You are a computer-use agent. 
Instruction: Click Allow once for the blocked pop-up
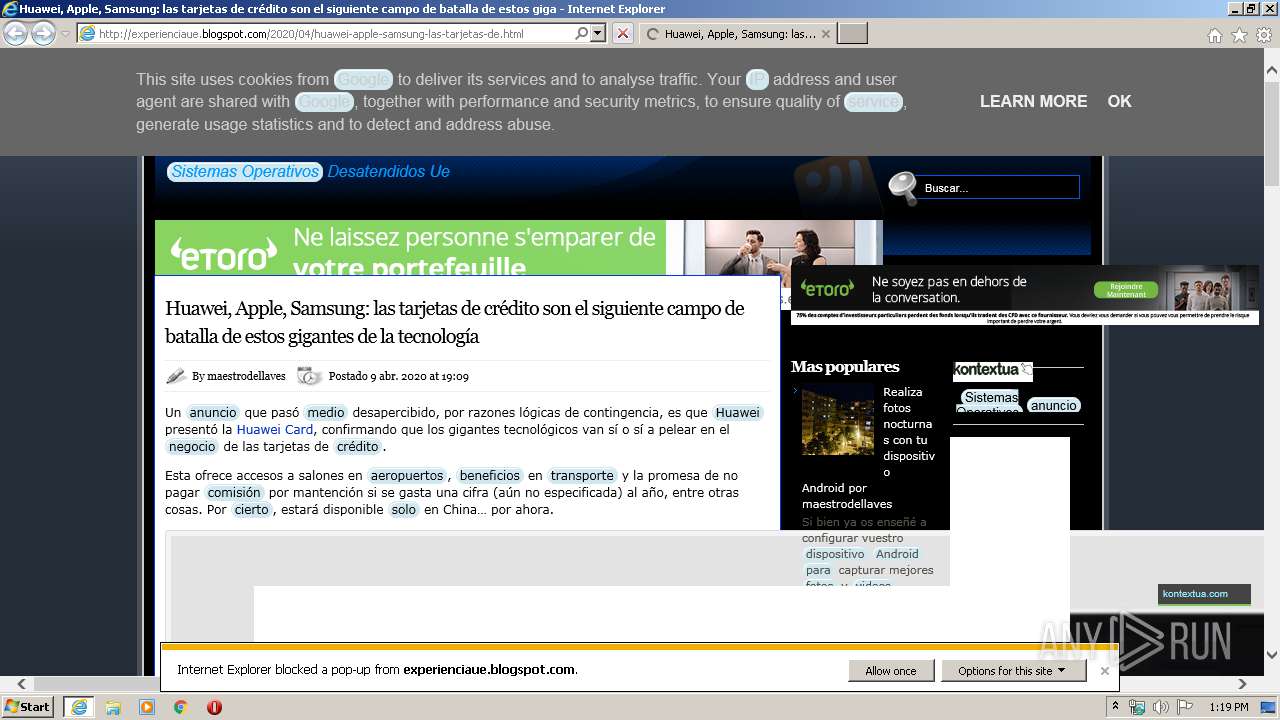tap(891, 671)
